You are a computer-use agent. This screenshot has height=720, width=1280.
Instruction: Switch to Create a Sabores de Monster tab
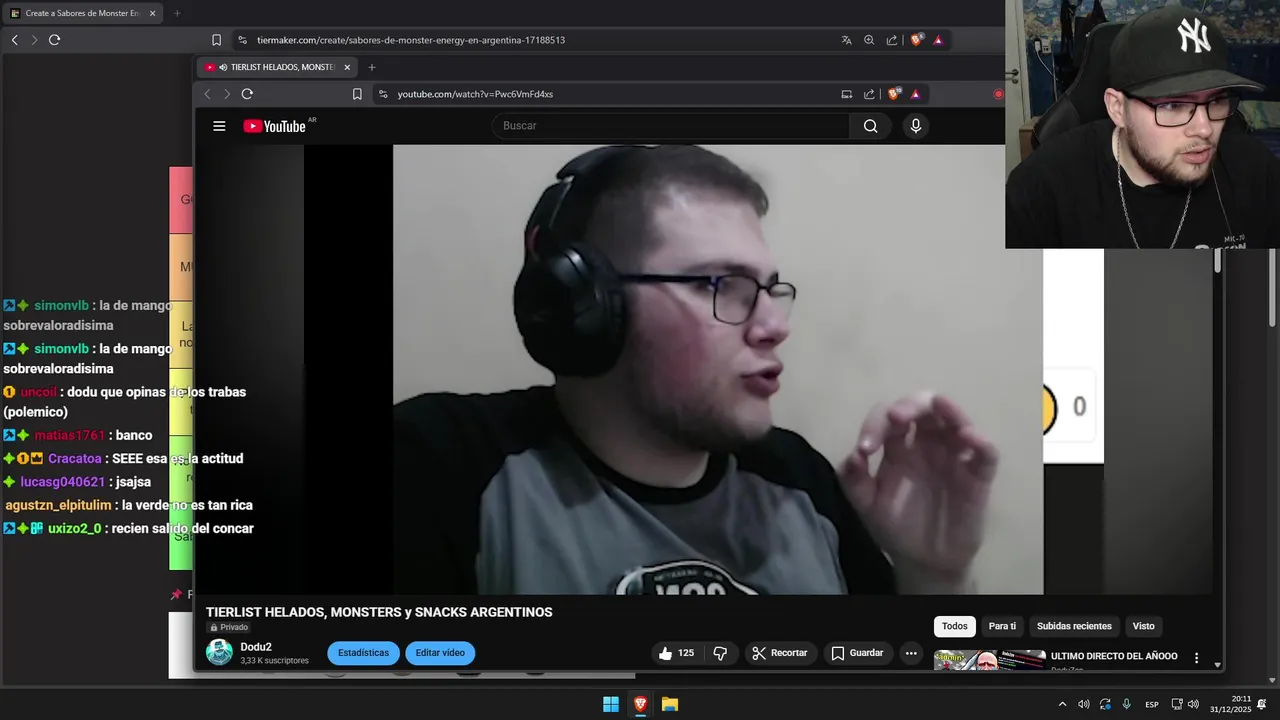(x=85, y=13)
